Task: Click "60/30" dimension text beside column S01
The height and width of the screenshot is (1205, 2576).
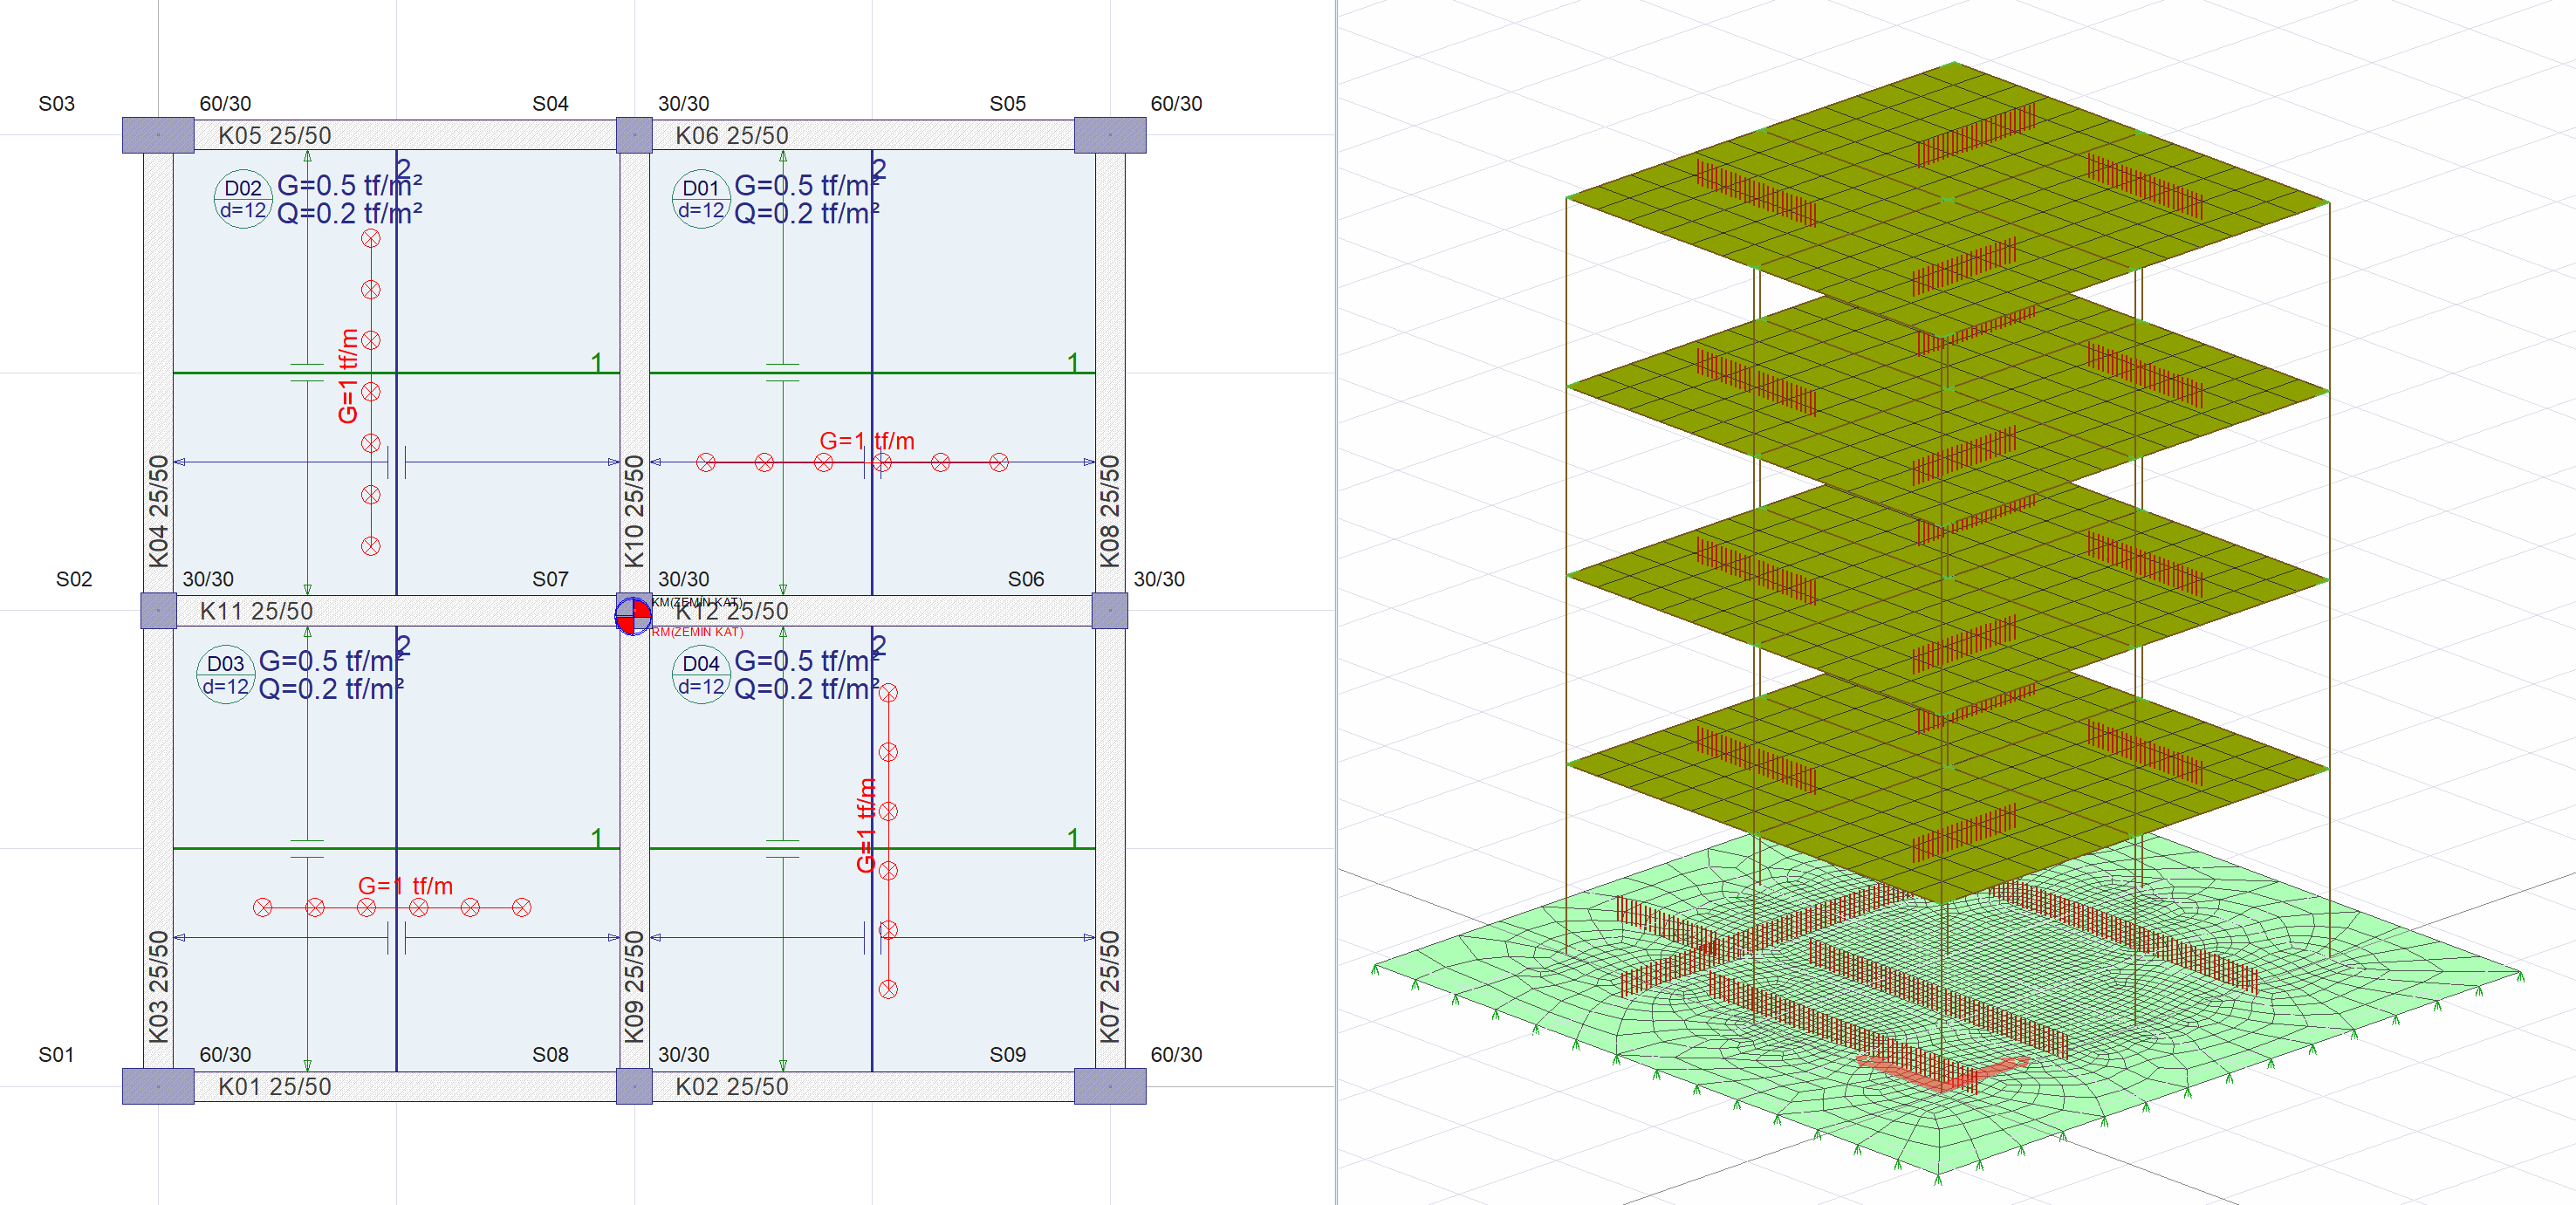Action: click(225, 1055)
